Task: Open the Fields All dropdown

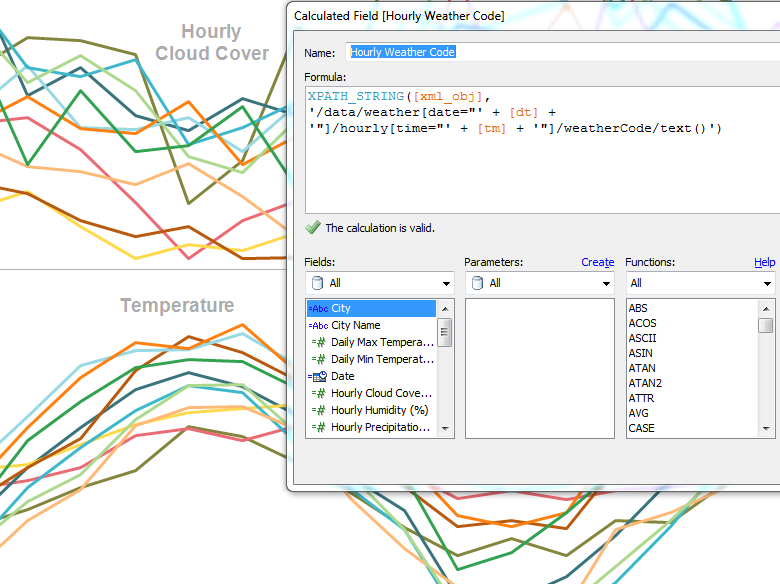Action: click(x=380, y=283)
